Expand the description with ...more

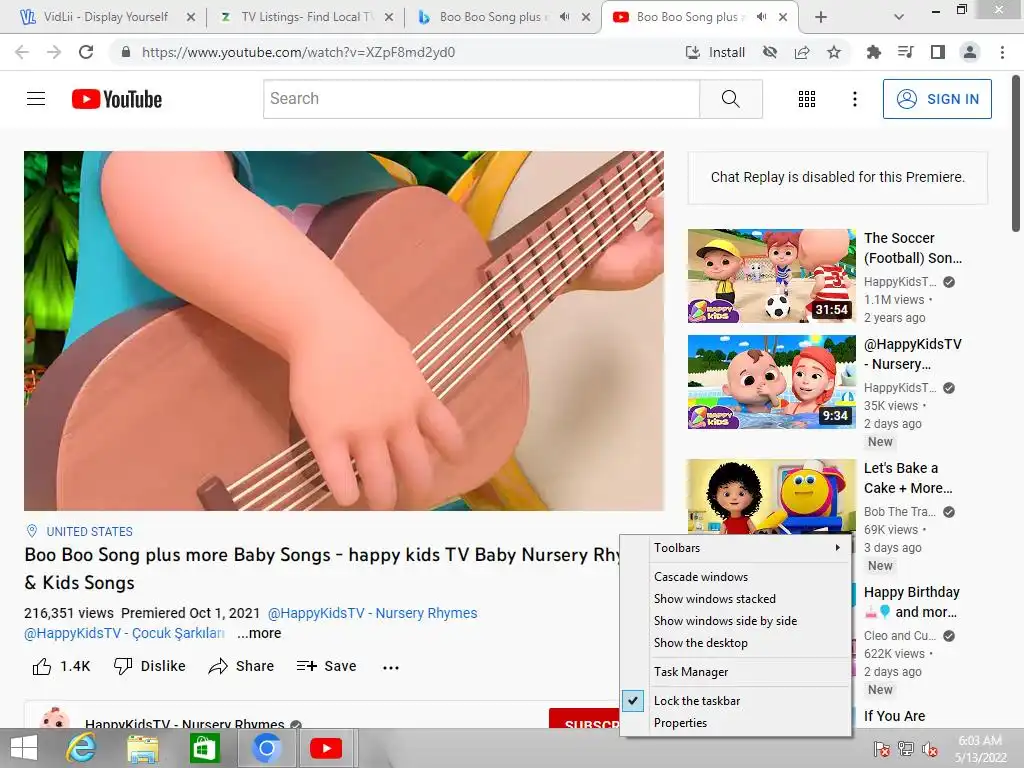[259, 633]
